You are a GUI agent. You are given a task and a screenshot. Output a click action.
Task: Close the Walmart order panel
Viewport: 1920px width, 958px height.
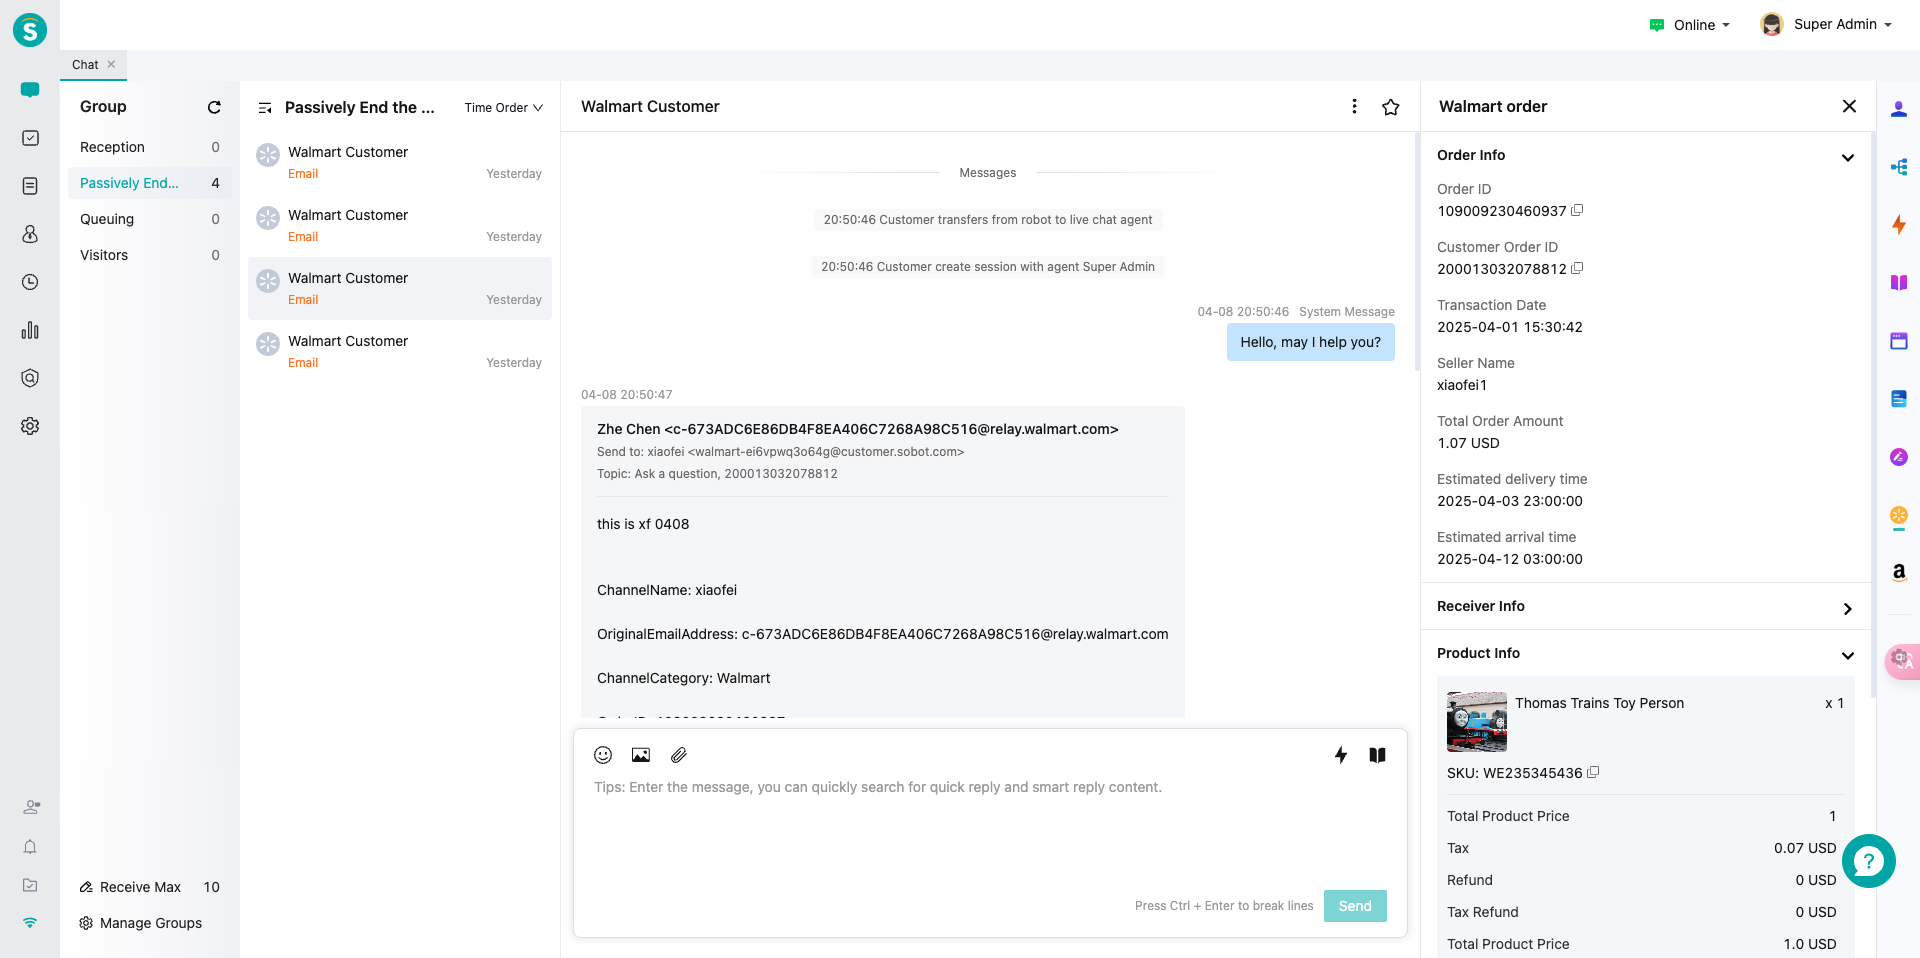pos(1849,106)
